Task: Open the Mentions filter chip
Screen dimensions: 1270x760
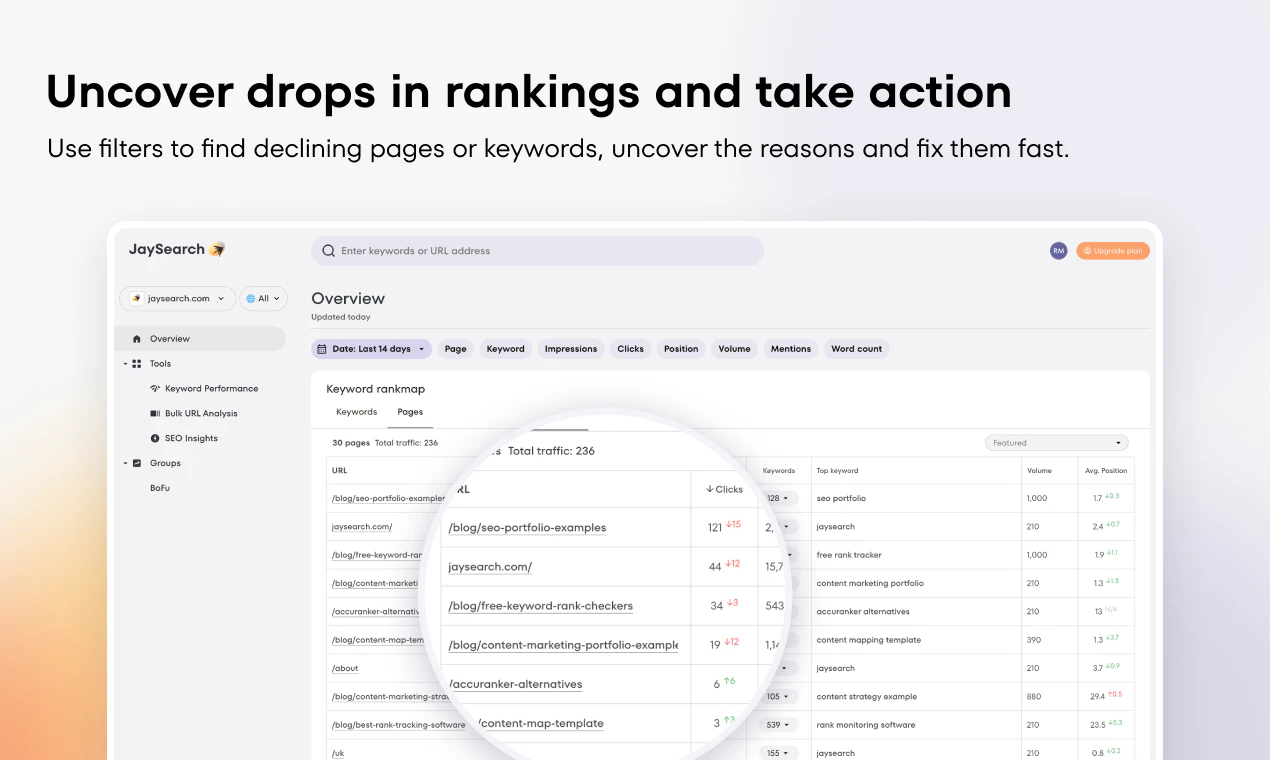Action: [791, 349]
